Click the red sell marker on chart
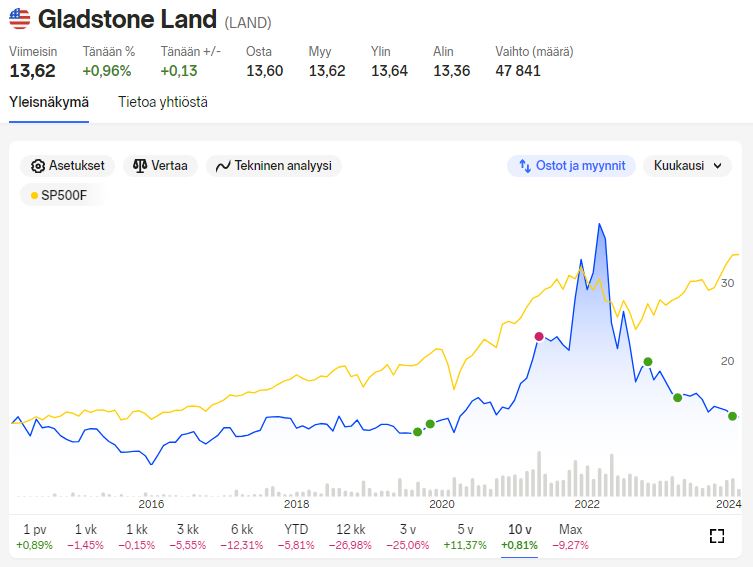The image size is (753, 567). [539, 337]
